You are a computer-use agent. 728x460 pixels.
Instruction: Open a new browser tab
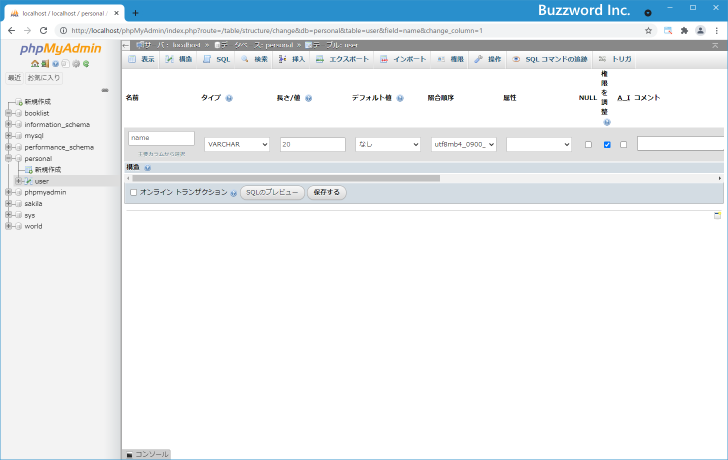point(135,13)
